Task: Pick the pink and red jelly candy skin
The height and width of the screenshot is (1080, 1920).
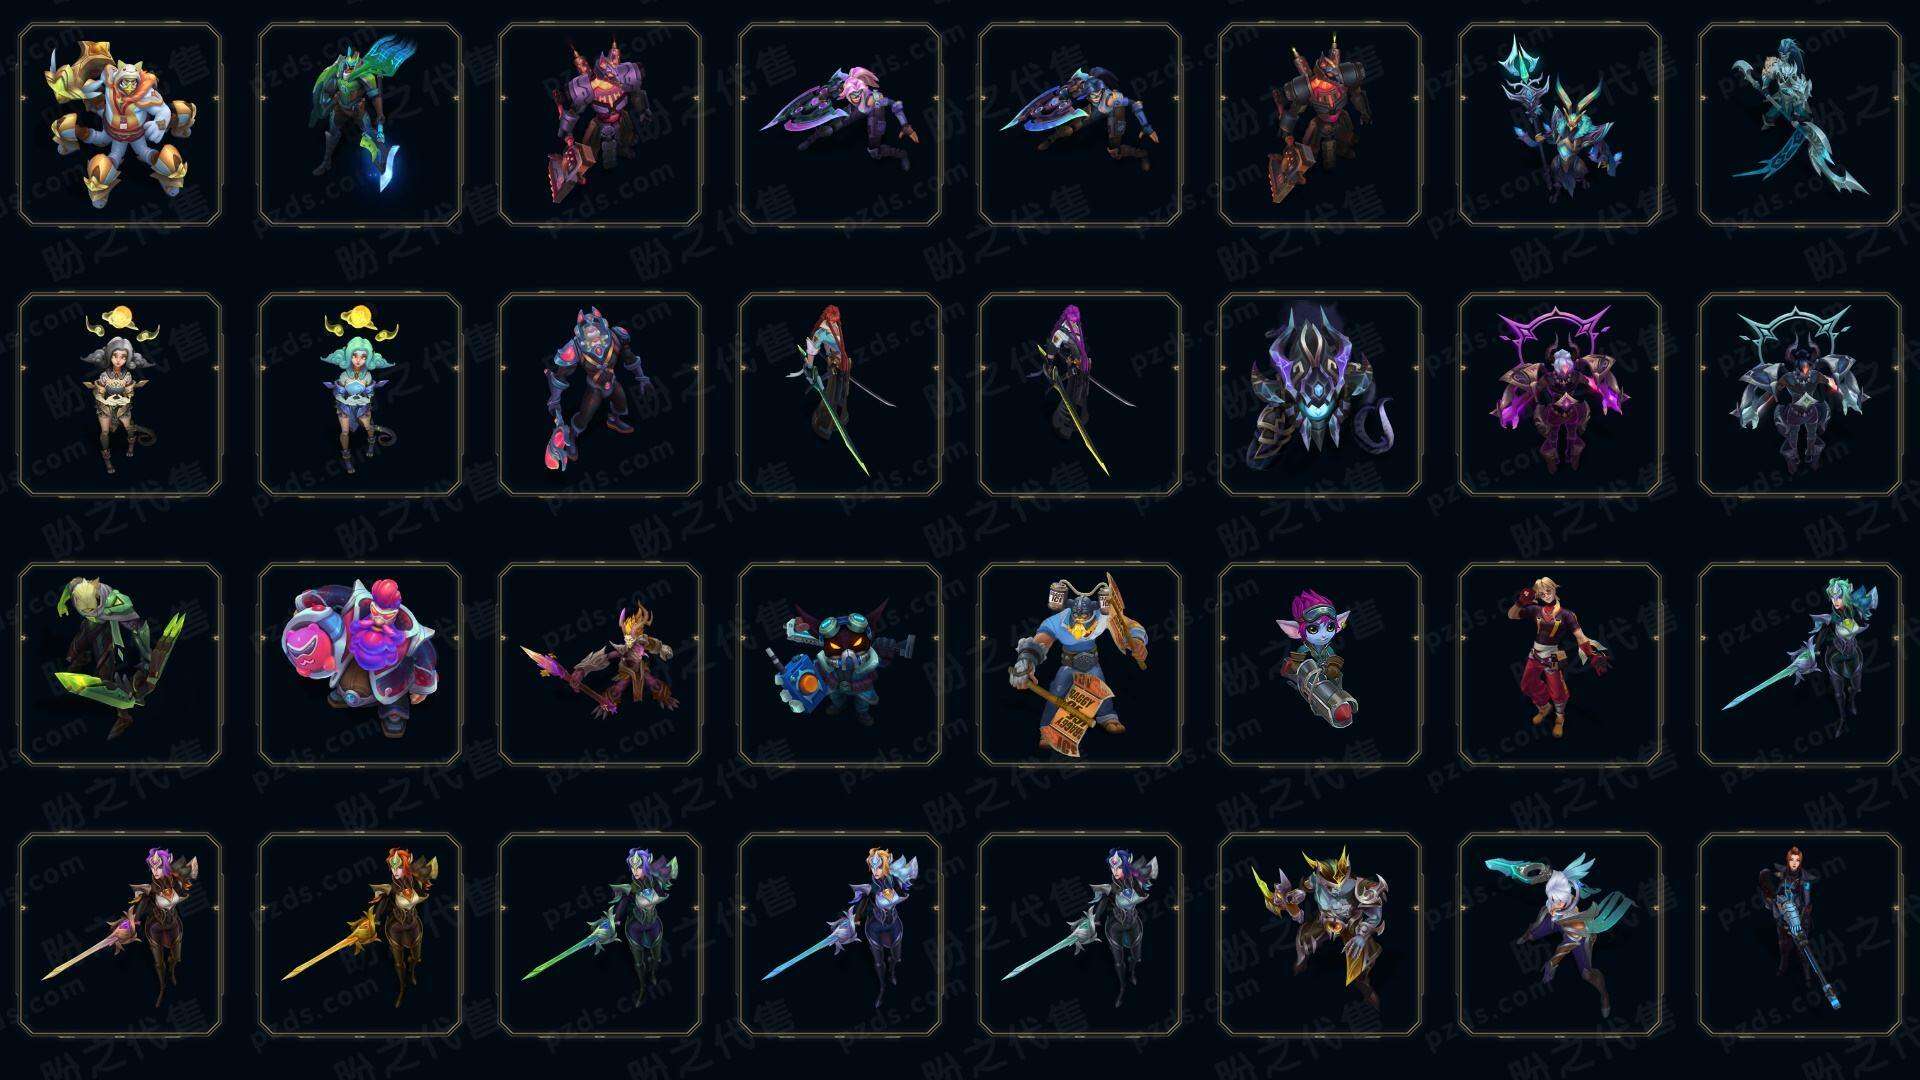Action: (x=360, y=664)
